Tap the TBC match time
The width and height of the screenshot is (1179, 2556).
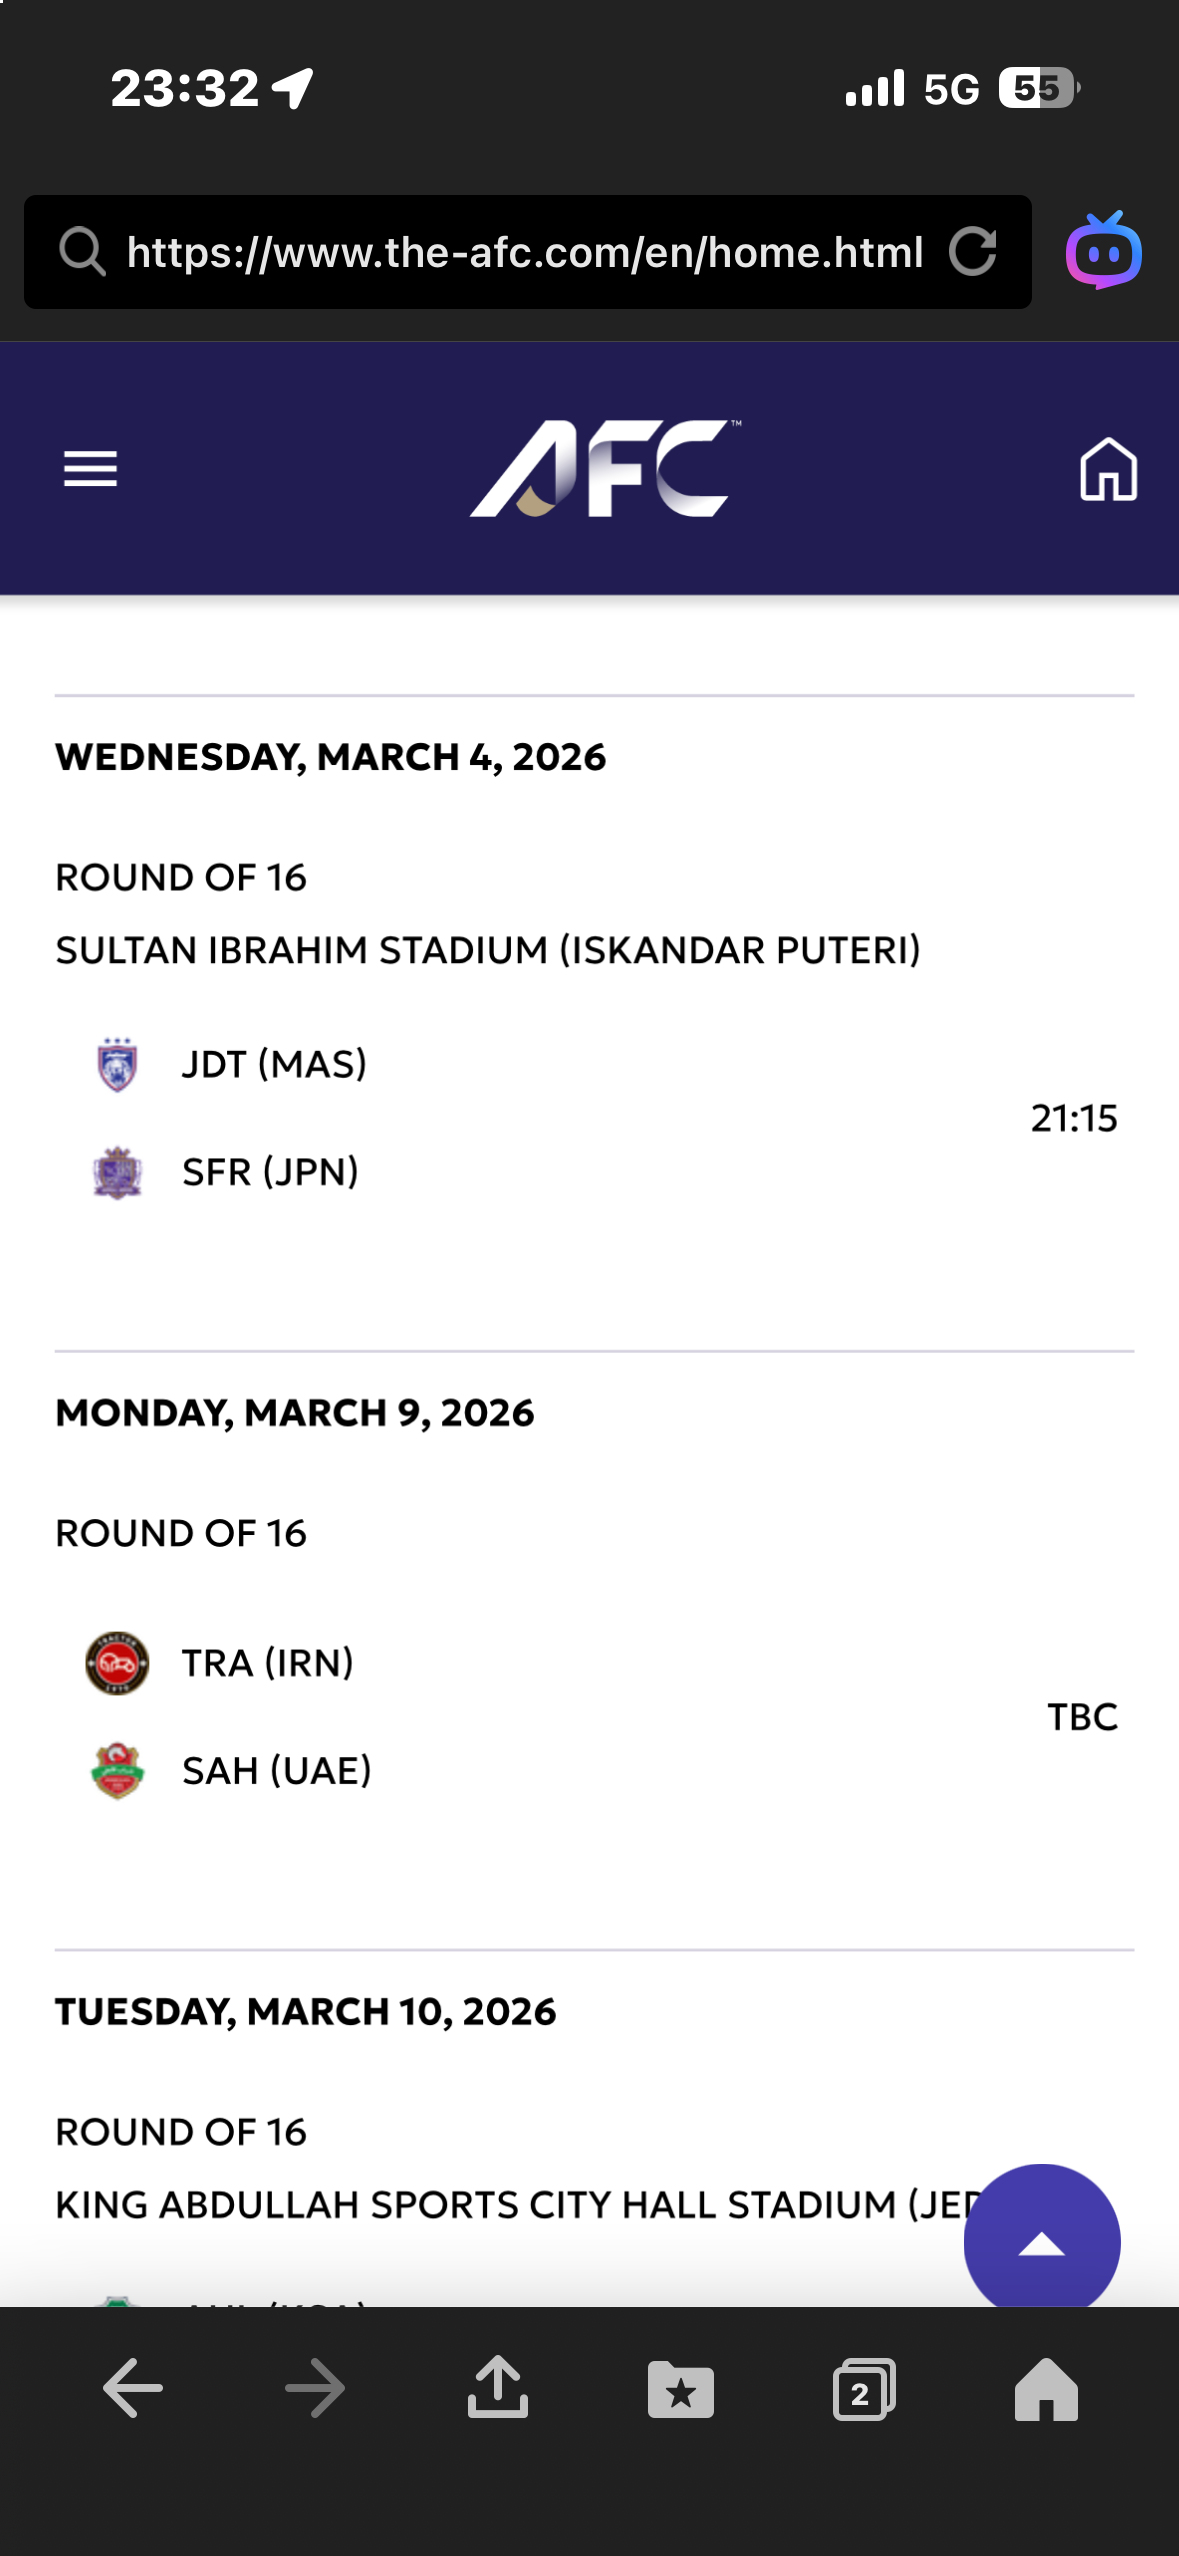pos(1082,1717)
